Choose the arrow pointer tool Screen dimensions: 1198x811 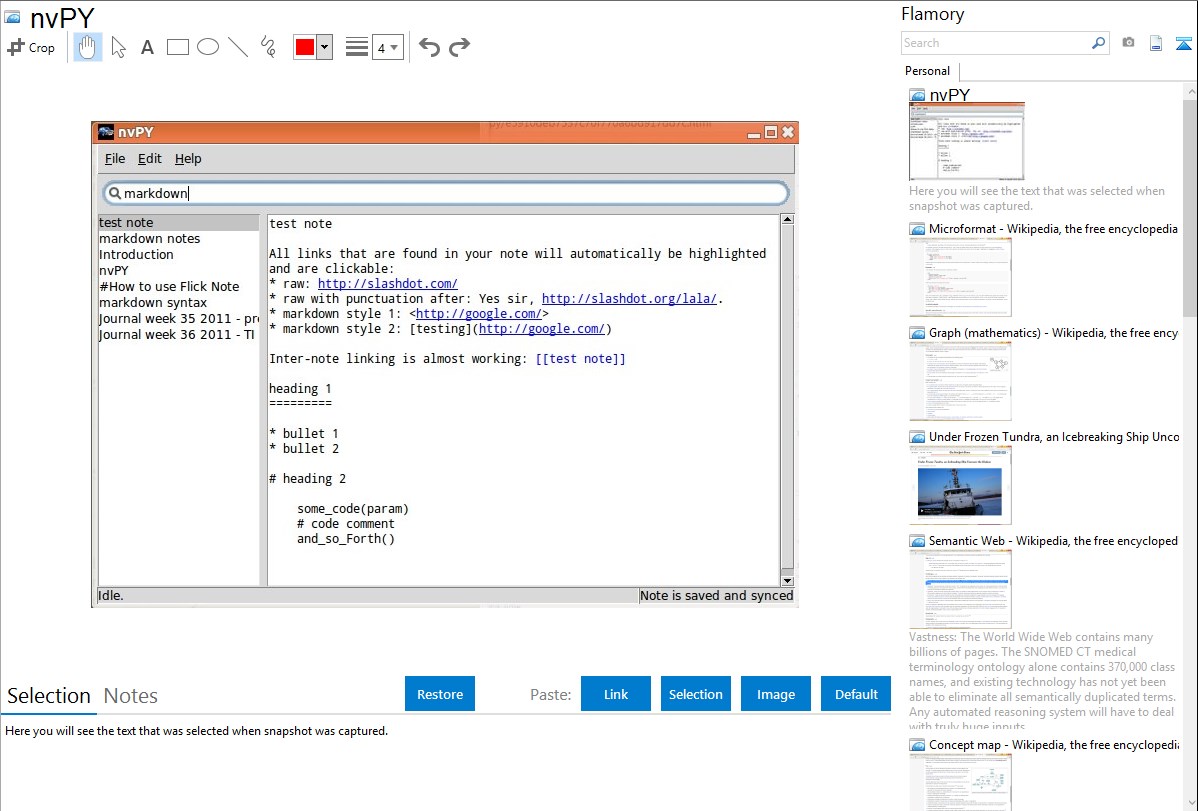pos(118,47)
